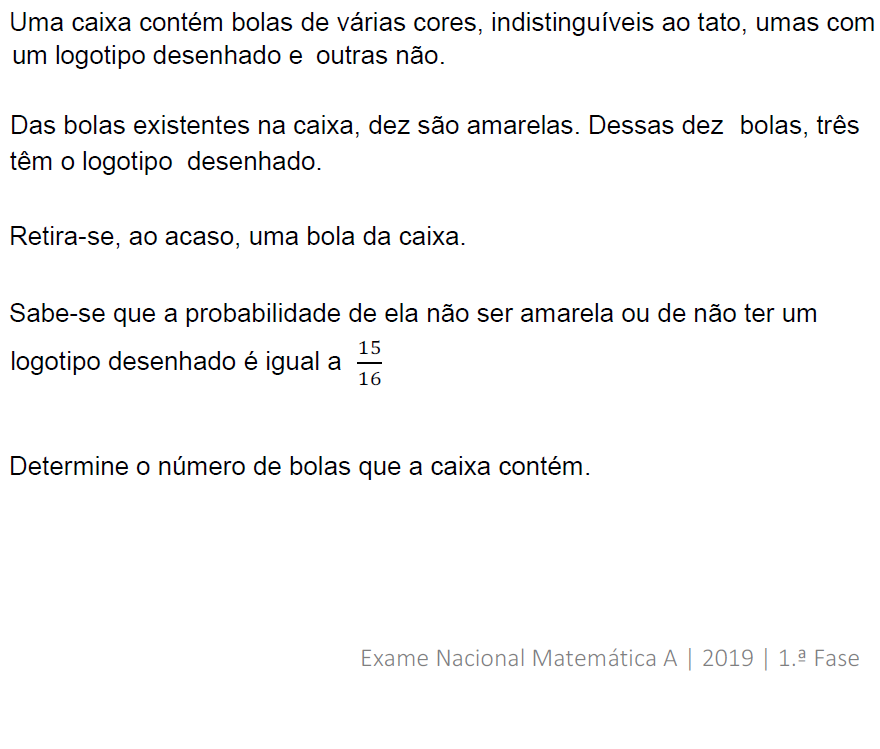The image size is (880, 749).
Task: Click the line Retira-se, ao acaso, uma bola
Action: click(237, 238)
